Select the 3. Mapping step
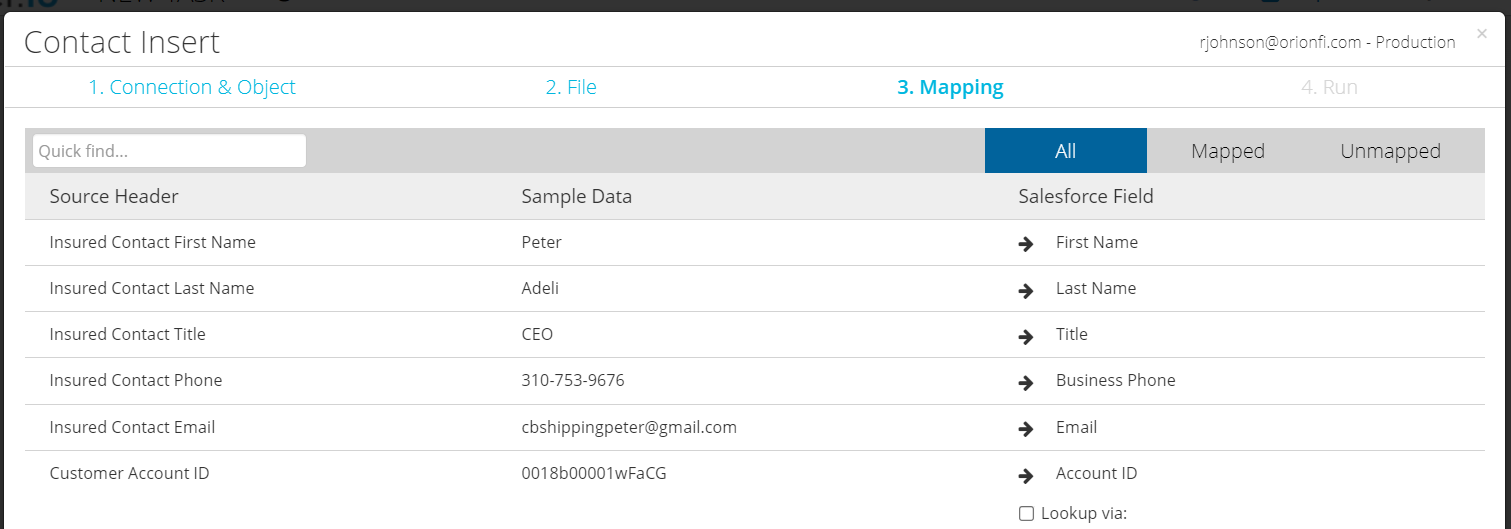Screen dimensions: 1511x529 [950, 87]
